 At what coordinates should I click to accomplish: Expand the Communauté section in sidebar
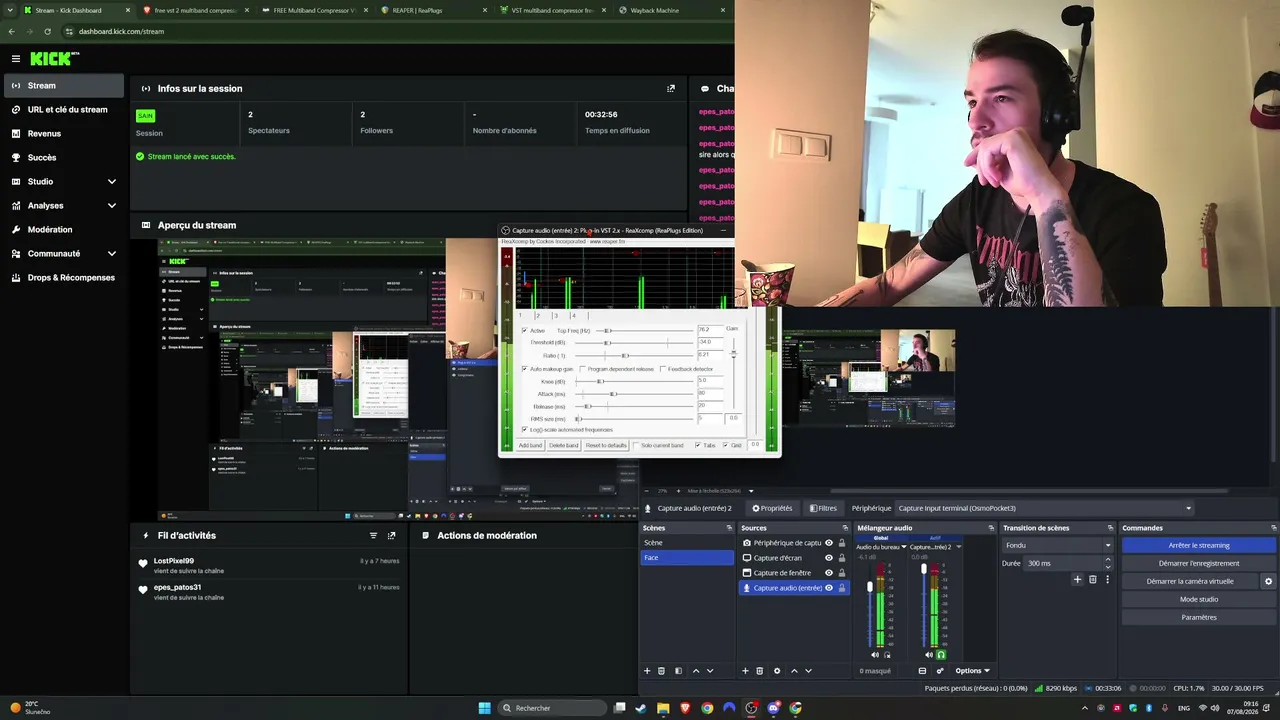point(112,253)
